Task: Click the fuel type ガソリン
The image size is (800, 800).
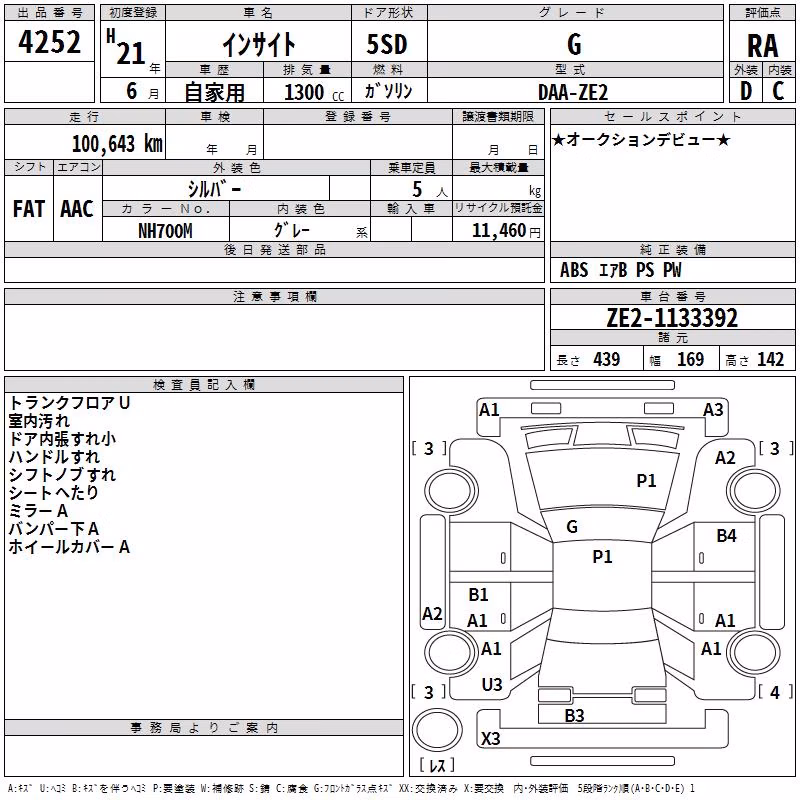Action: click(388, 91)
